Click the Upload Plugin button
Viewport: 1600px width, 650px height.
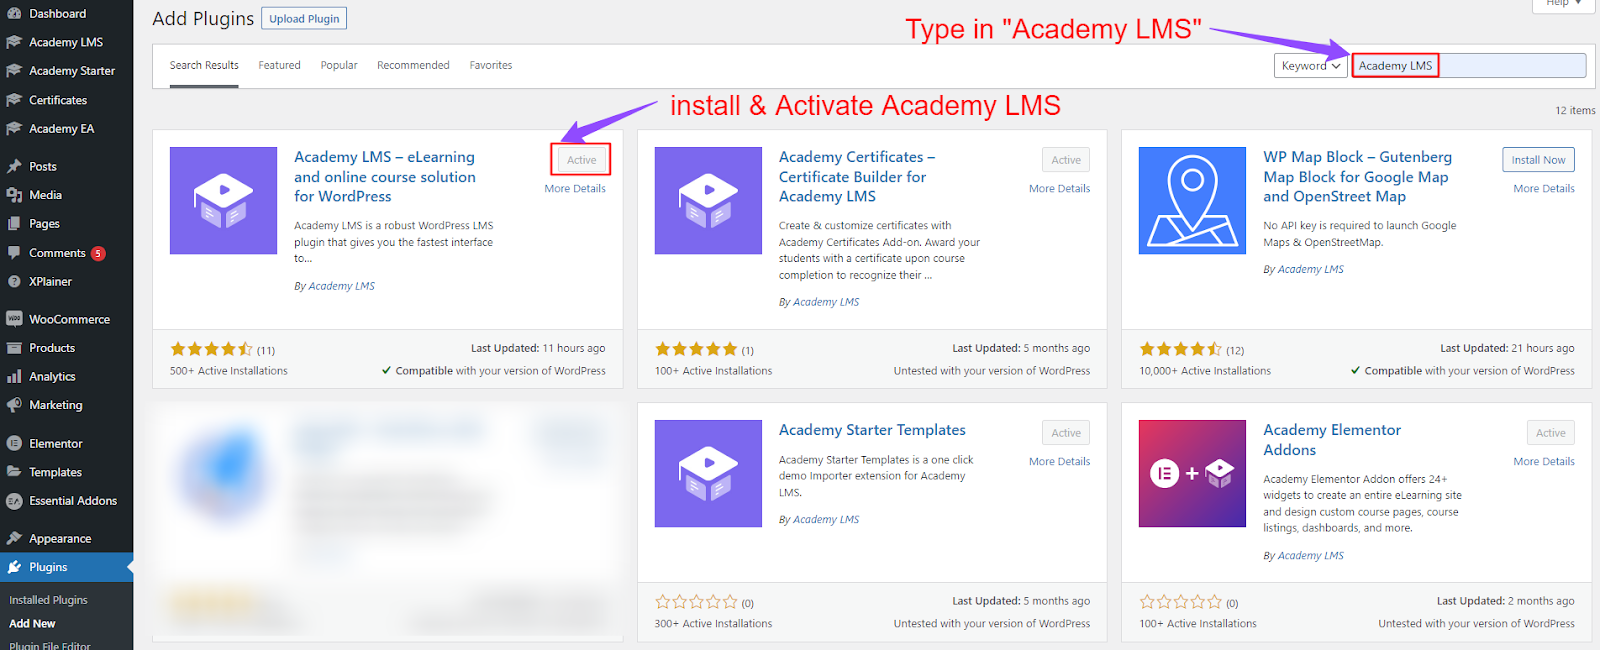click(x=304, y=18)
